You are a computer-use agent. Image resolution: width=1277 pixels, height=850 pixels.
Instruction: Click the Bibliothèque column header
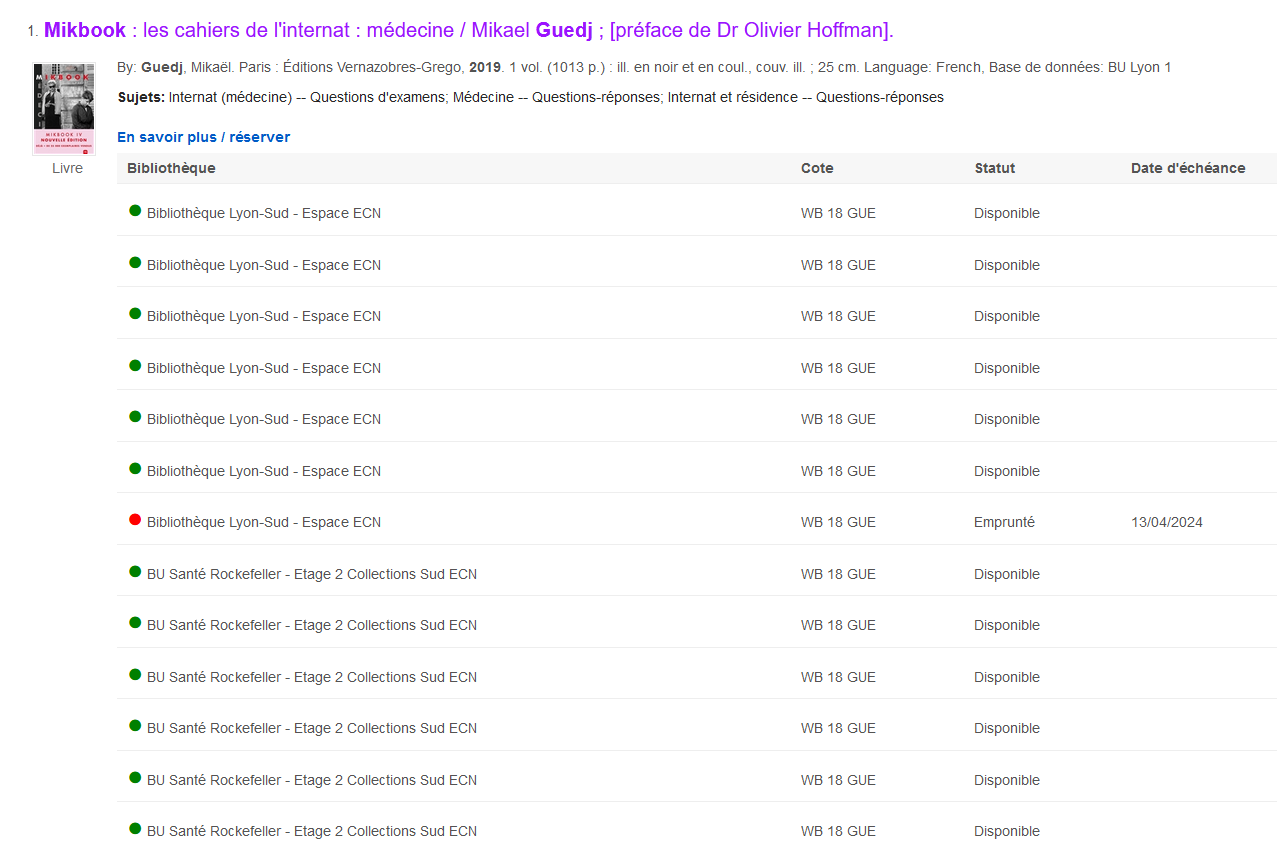171,168
